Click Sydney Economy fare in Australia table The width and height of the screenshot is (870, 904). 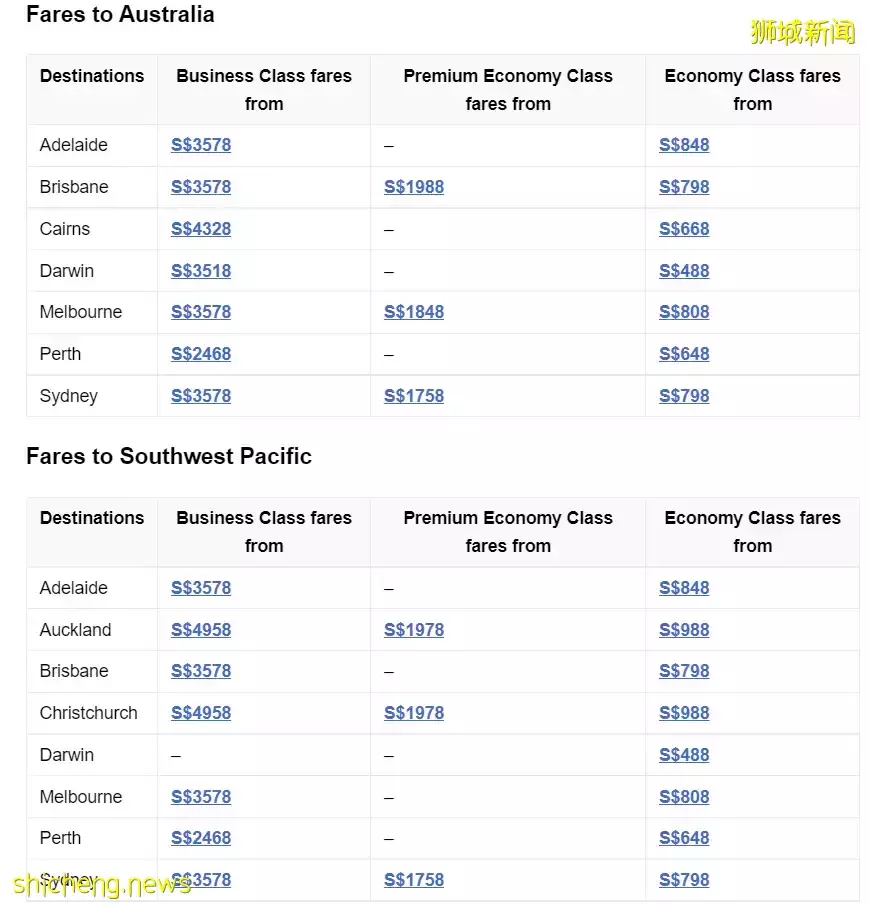pos(684,396)
